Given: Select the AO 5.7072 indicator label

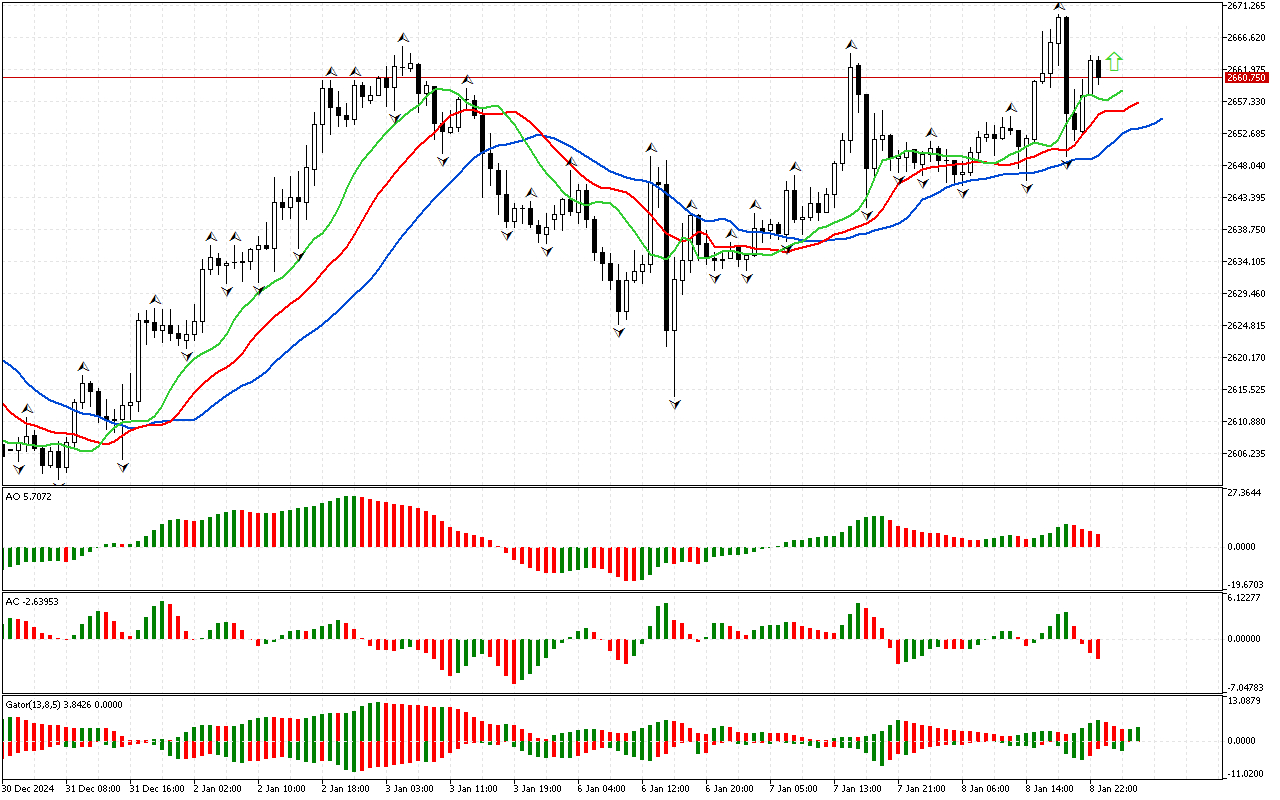Looking at the screenshot, I should pos(29,496).
